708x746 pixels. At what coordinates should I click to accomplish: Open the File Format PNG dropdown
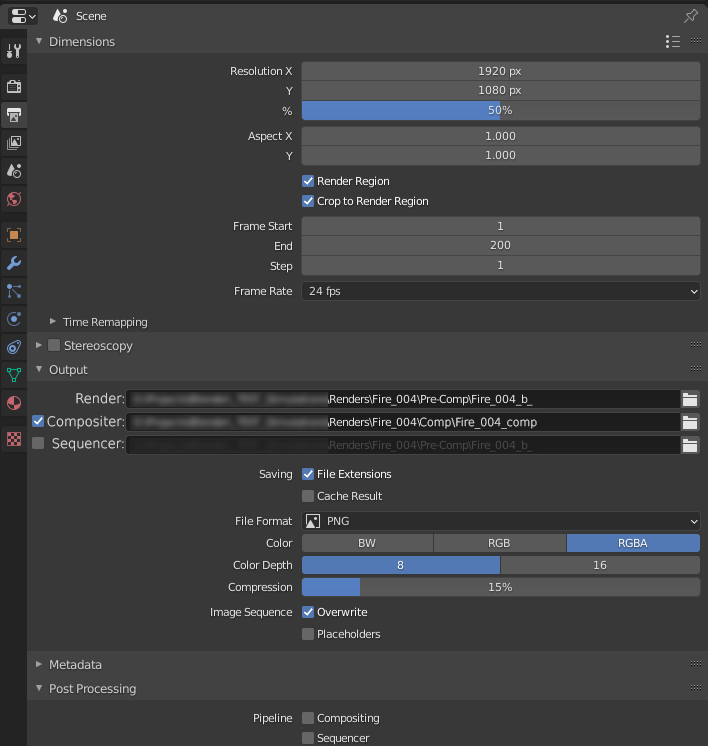pos(501,521)
